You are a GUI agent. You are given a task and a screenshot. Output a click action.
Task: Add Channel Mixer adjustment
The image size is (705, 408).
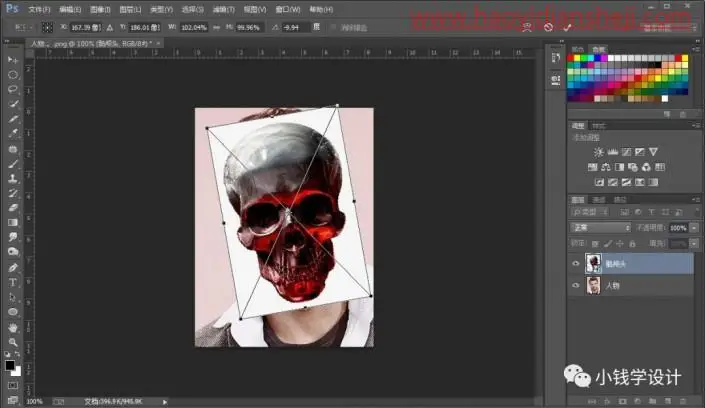point(646,167)
